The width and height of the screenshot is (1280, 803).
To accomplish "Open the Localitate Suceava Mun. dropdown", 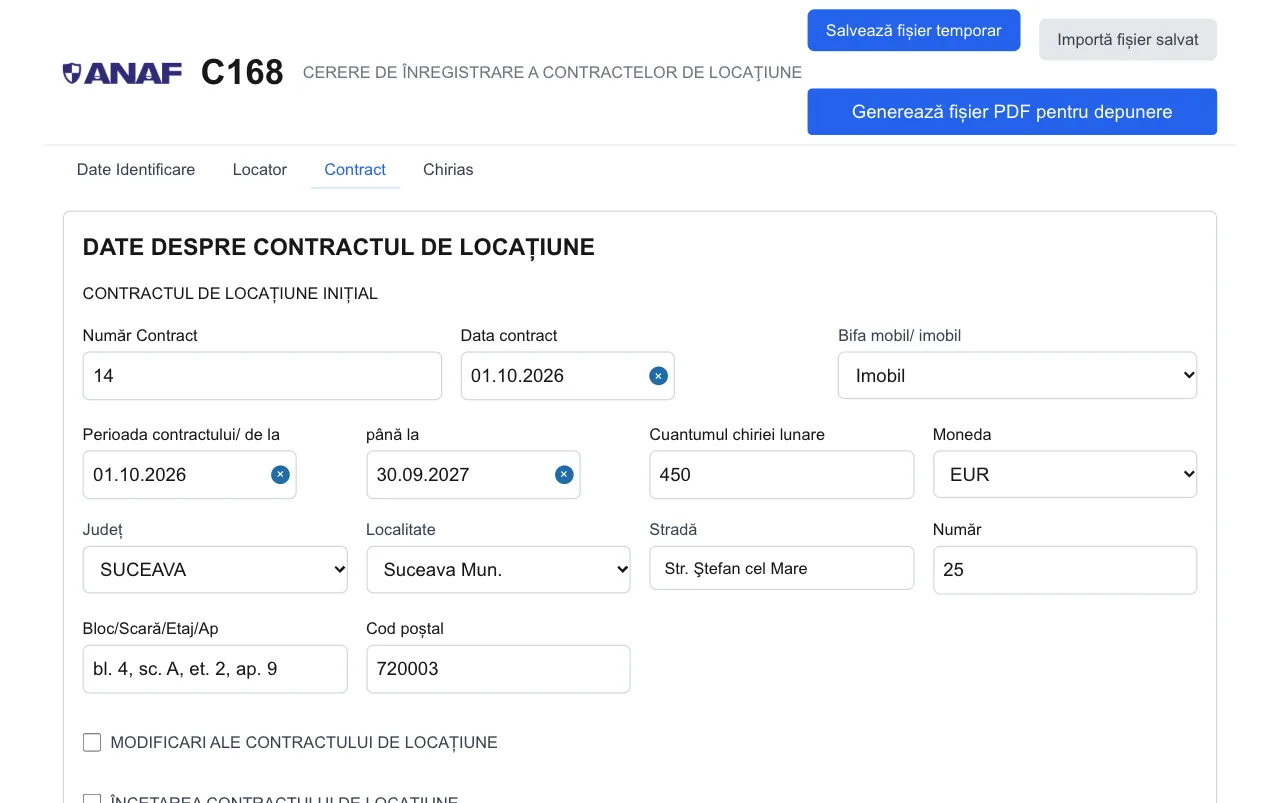I will (x=498, y=569).
